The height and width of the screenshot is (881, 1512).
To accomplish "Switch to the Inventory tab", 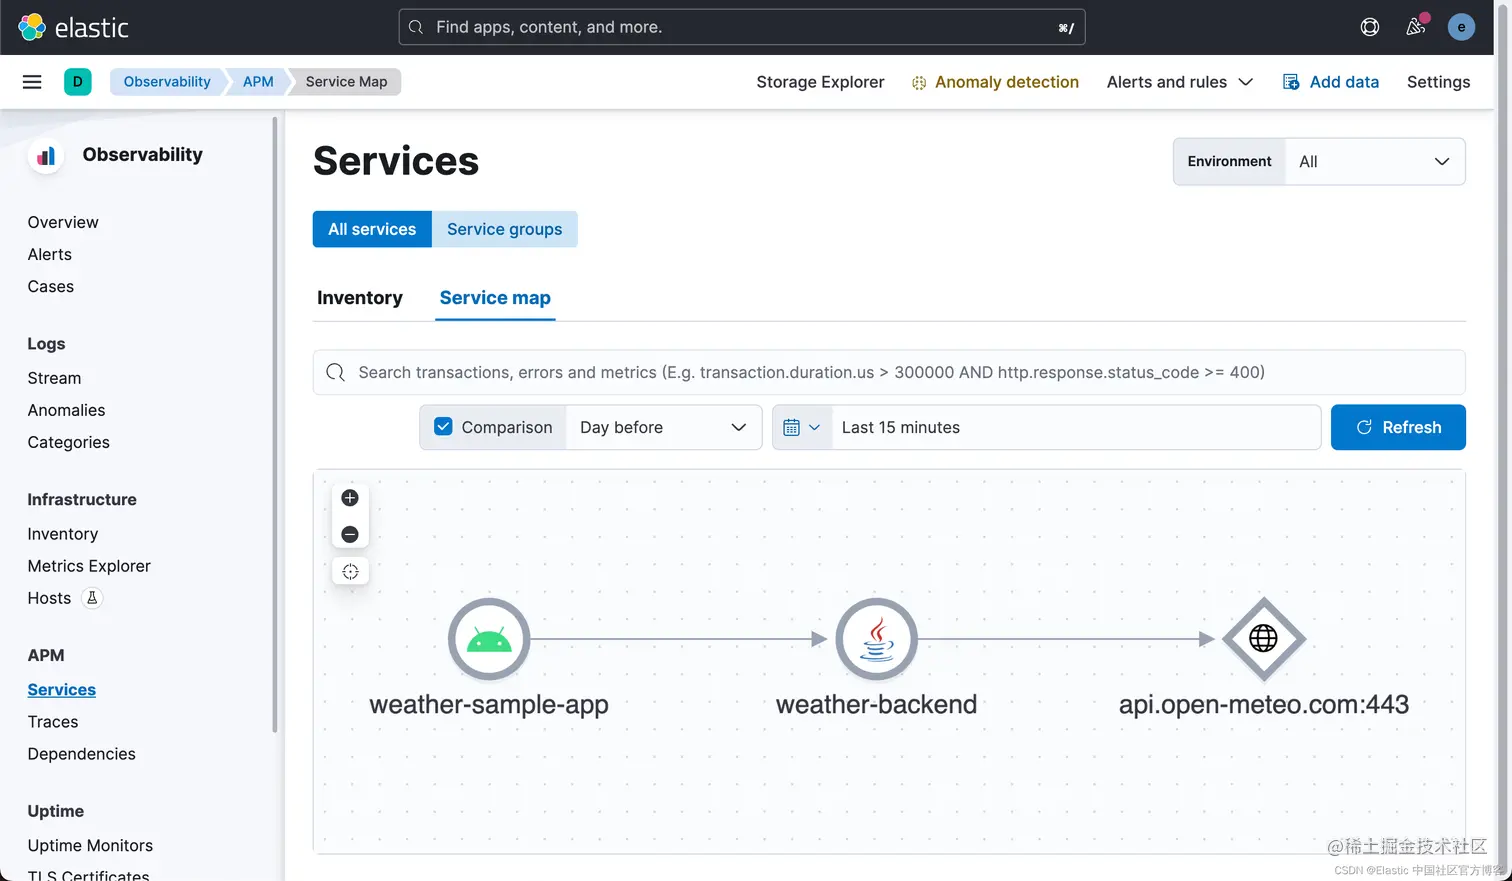I will coord(360,298).
